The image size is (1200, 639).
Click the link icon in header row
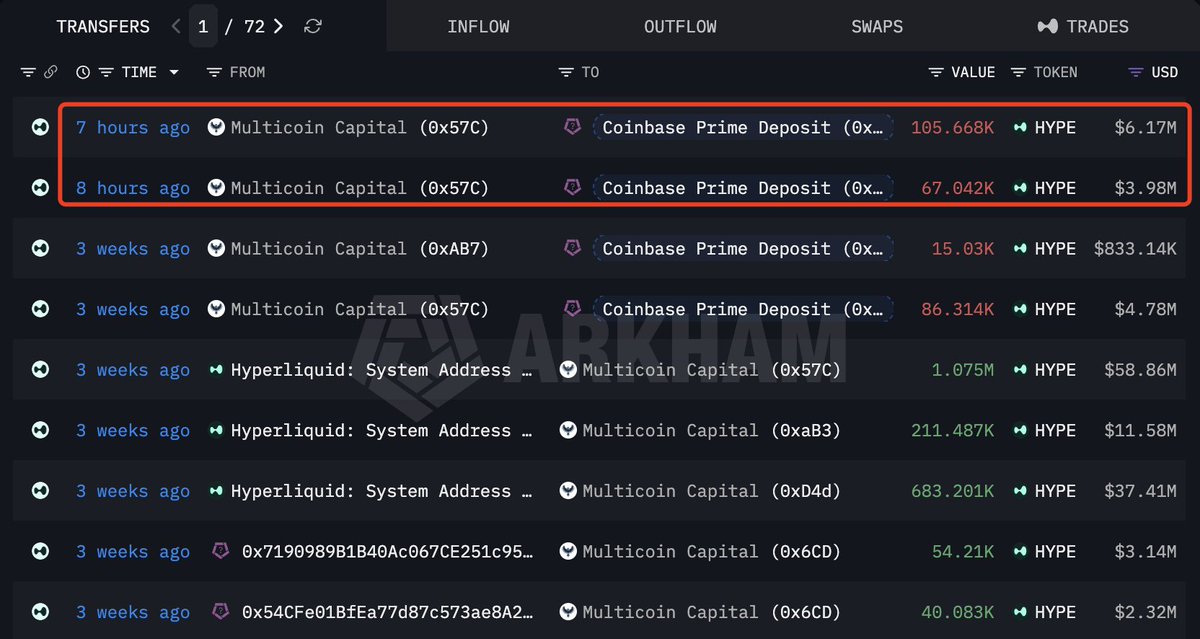50,72
